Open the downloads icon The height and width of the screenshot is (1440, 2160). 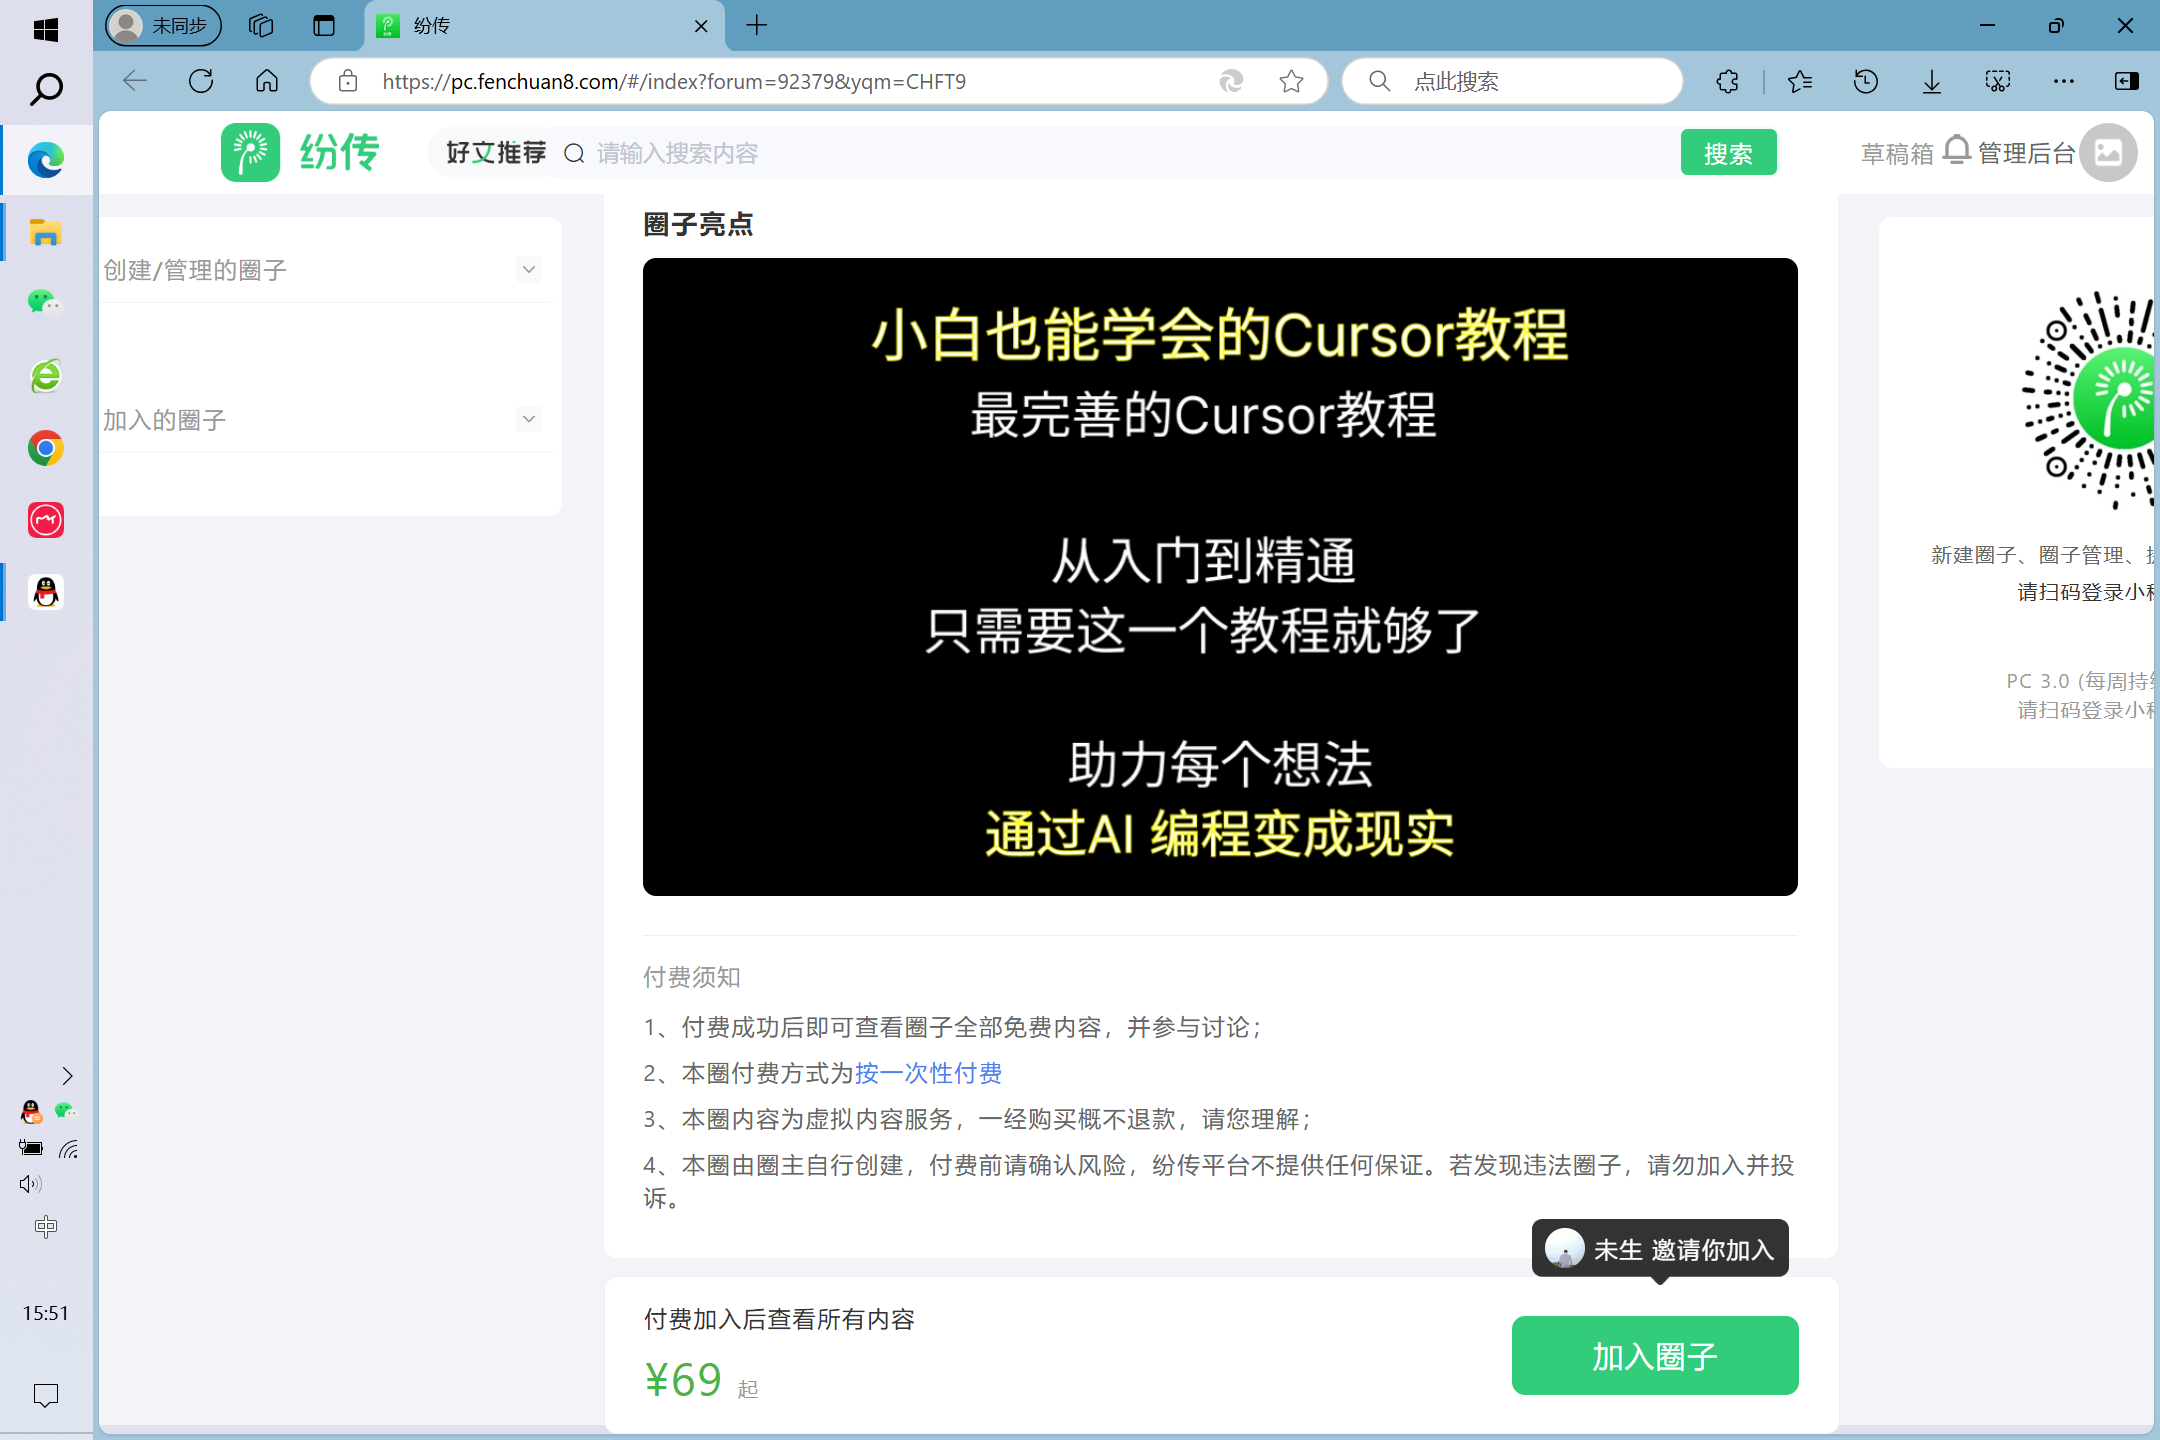1932,81
